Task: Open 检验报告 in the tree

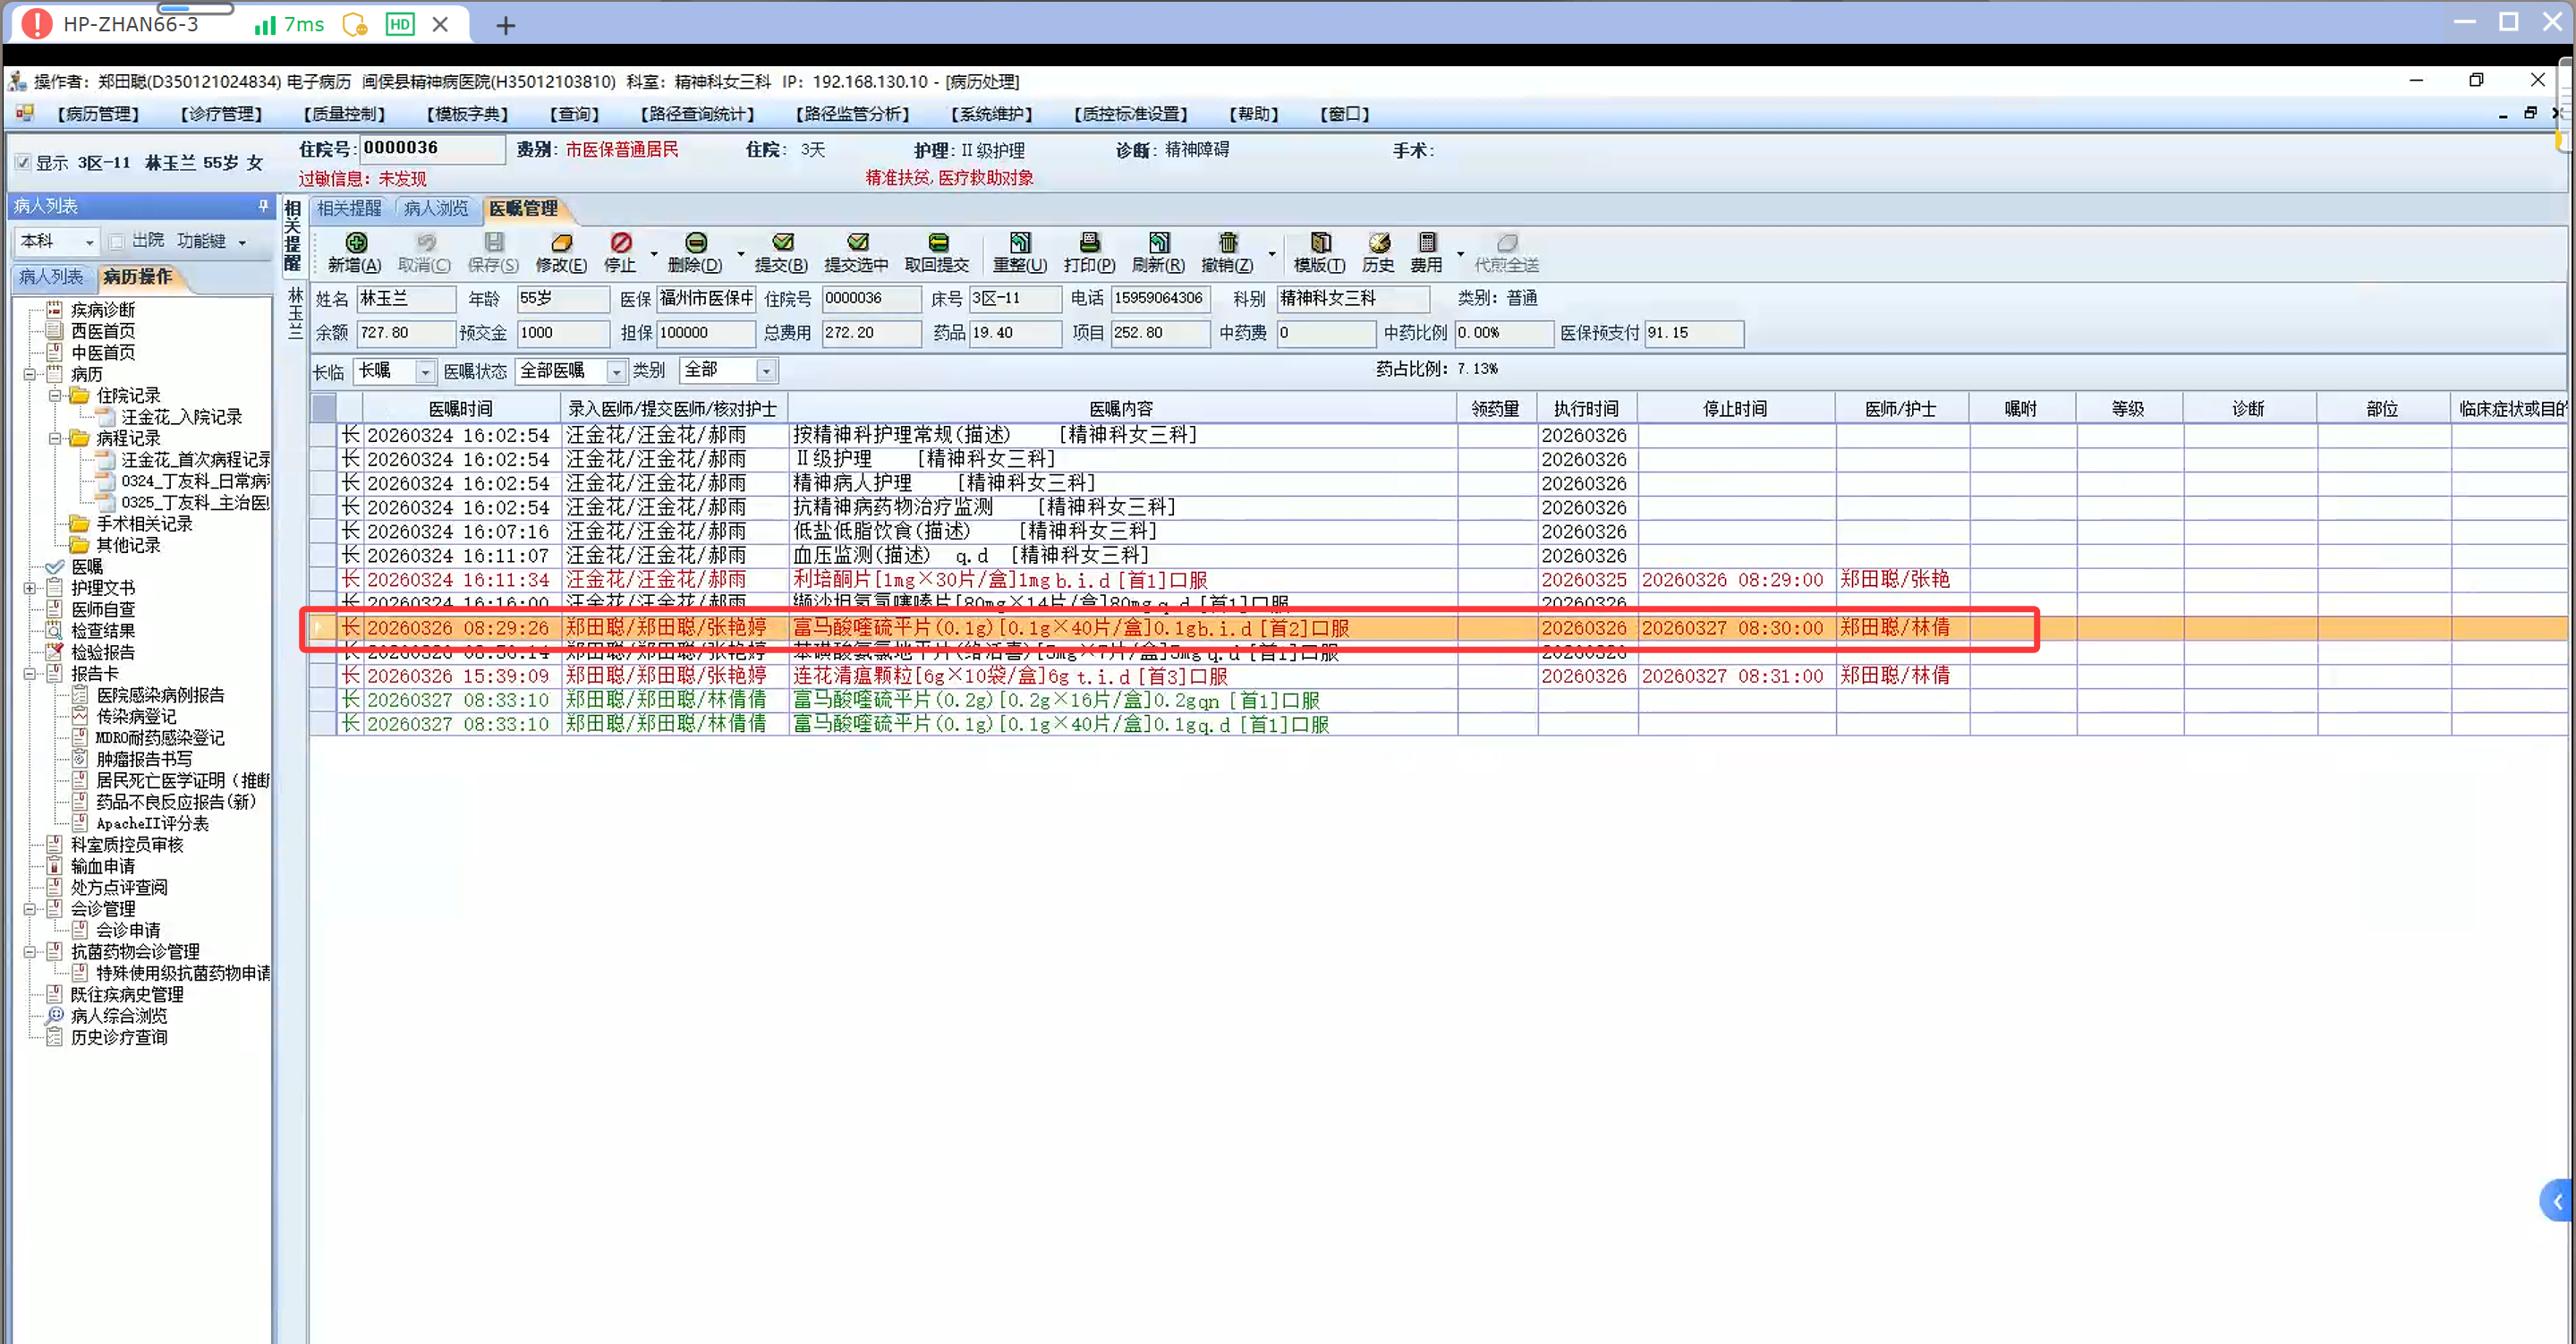Action: point(102,652)
